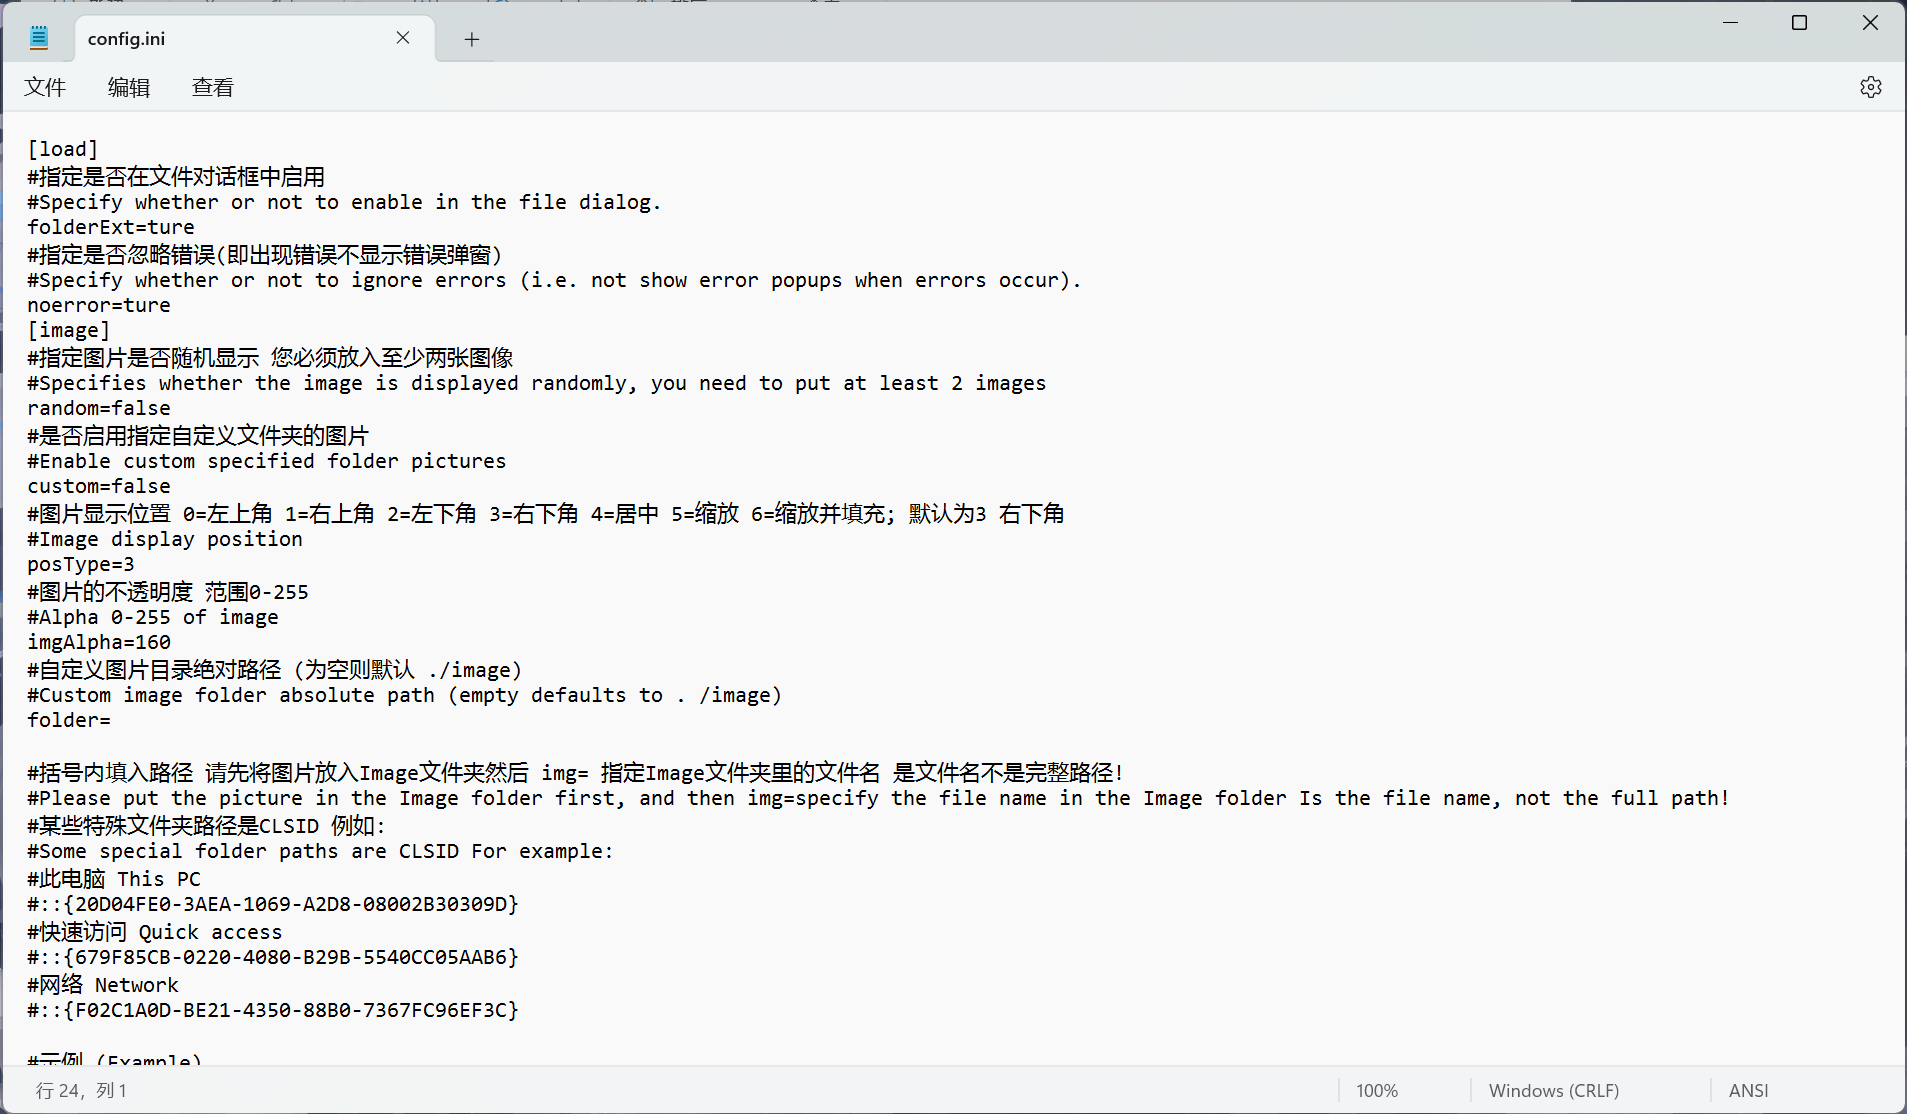Open the 文件 menu
Viewport: 1907px width, 1114px height.
click(x=45, y=87)
